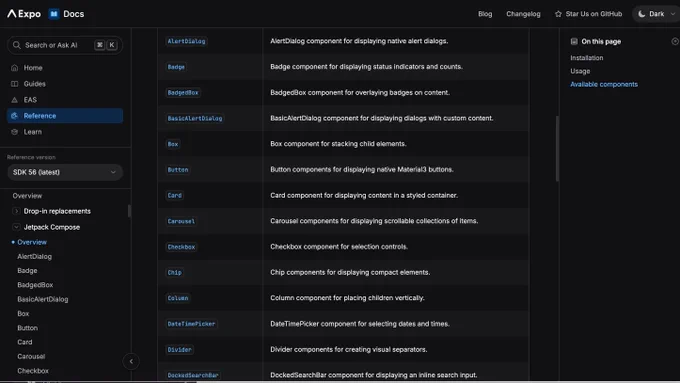Click the Chip components description text
The image size is (680, 383).
(350, 272)
